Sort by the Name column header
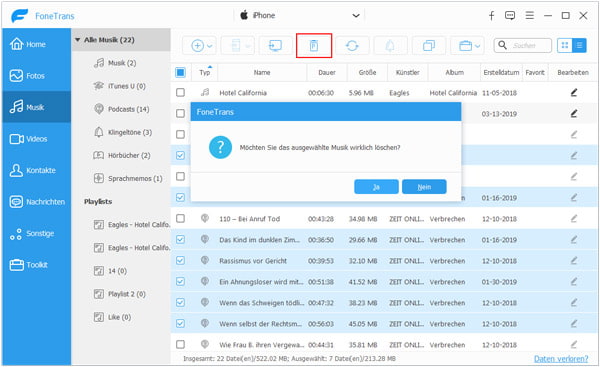 [262, 72]
